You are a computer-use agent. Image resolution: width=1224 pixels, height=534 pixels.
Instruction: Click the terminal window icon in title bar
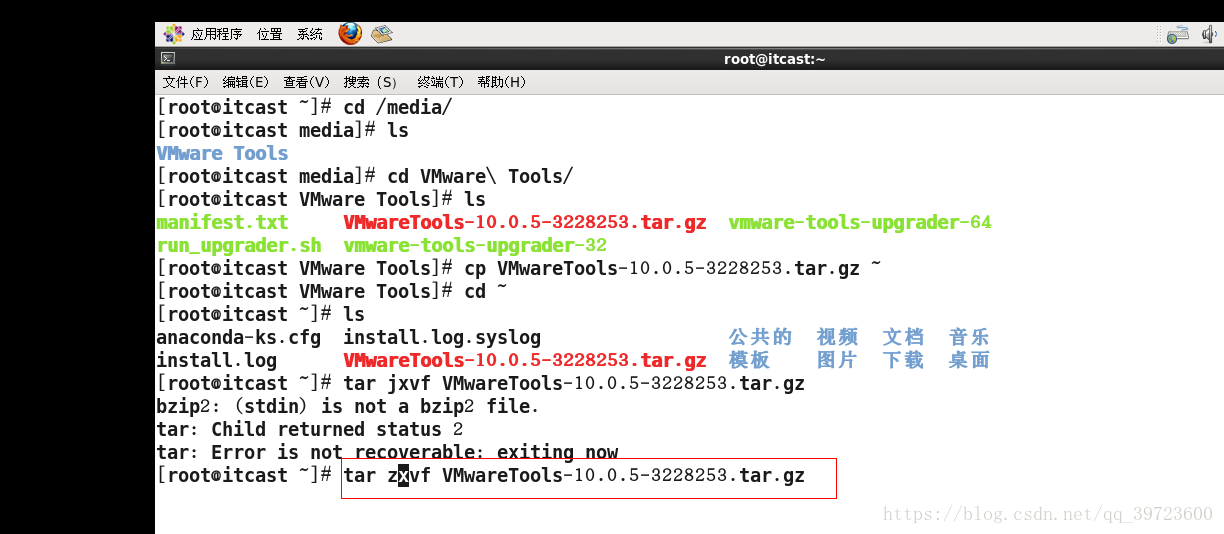[168, 59]
